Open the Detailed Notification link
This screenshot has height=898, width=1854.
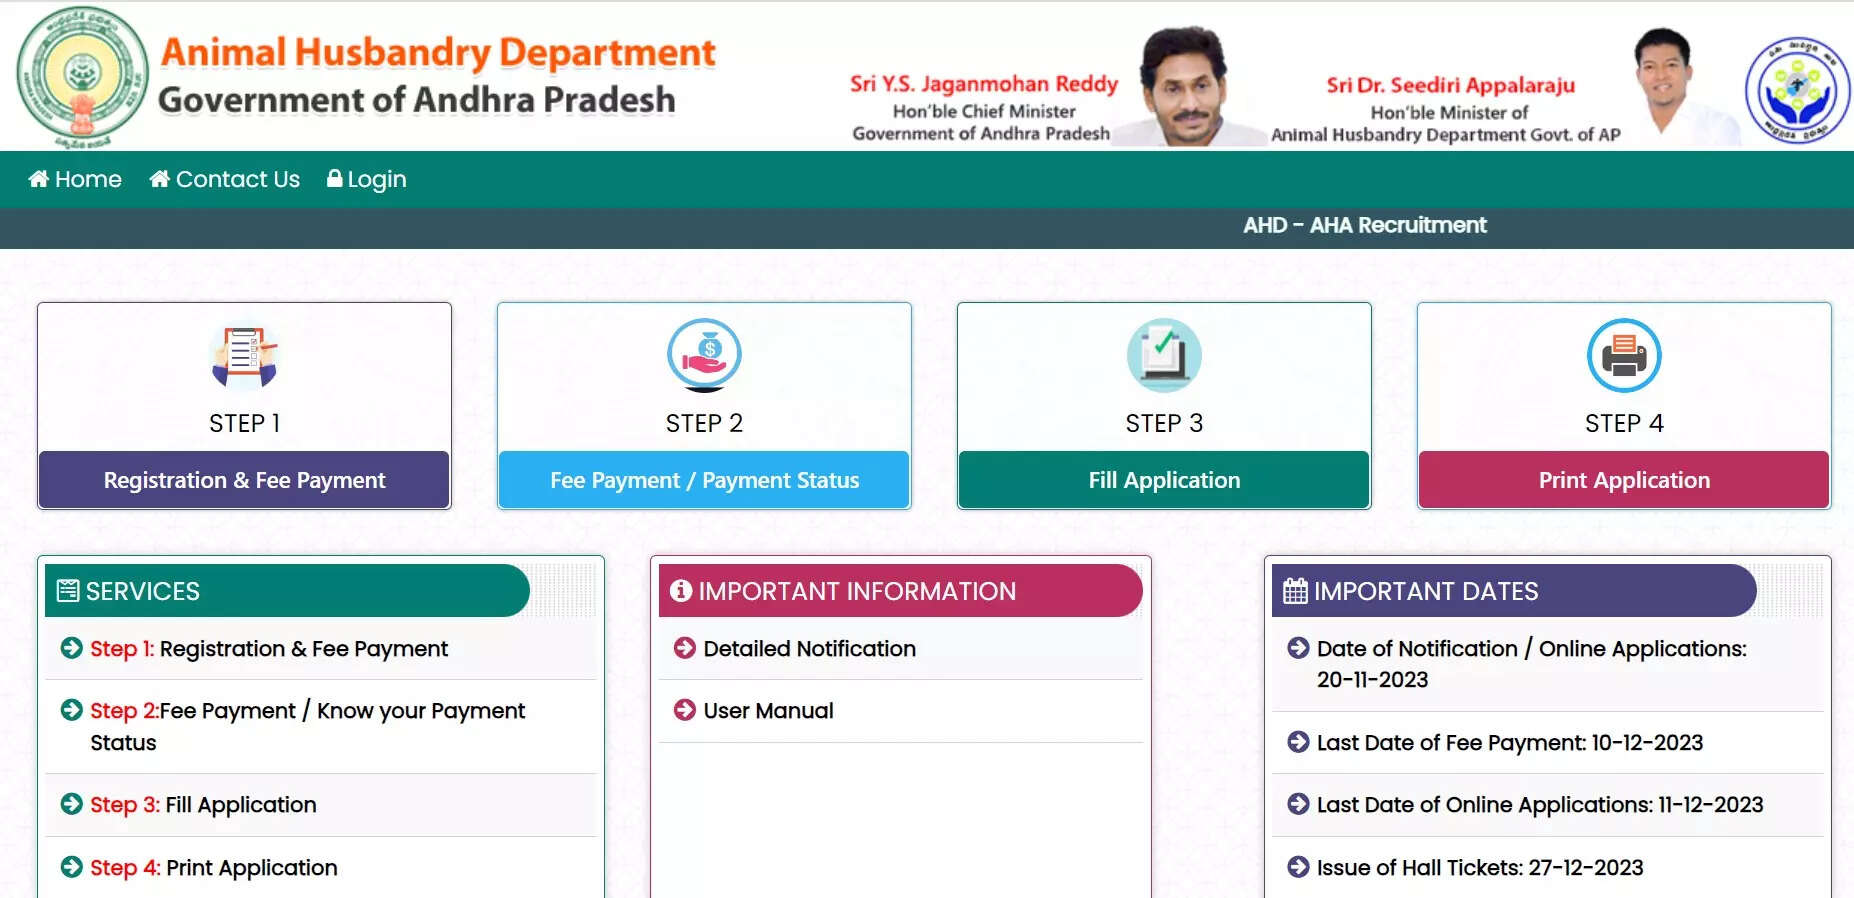pos(809,649)
